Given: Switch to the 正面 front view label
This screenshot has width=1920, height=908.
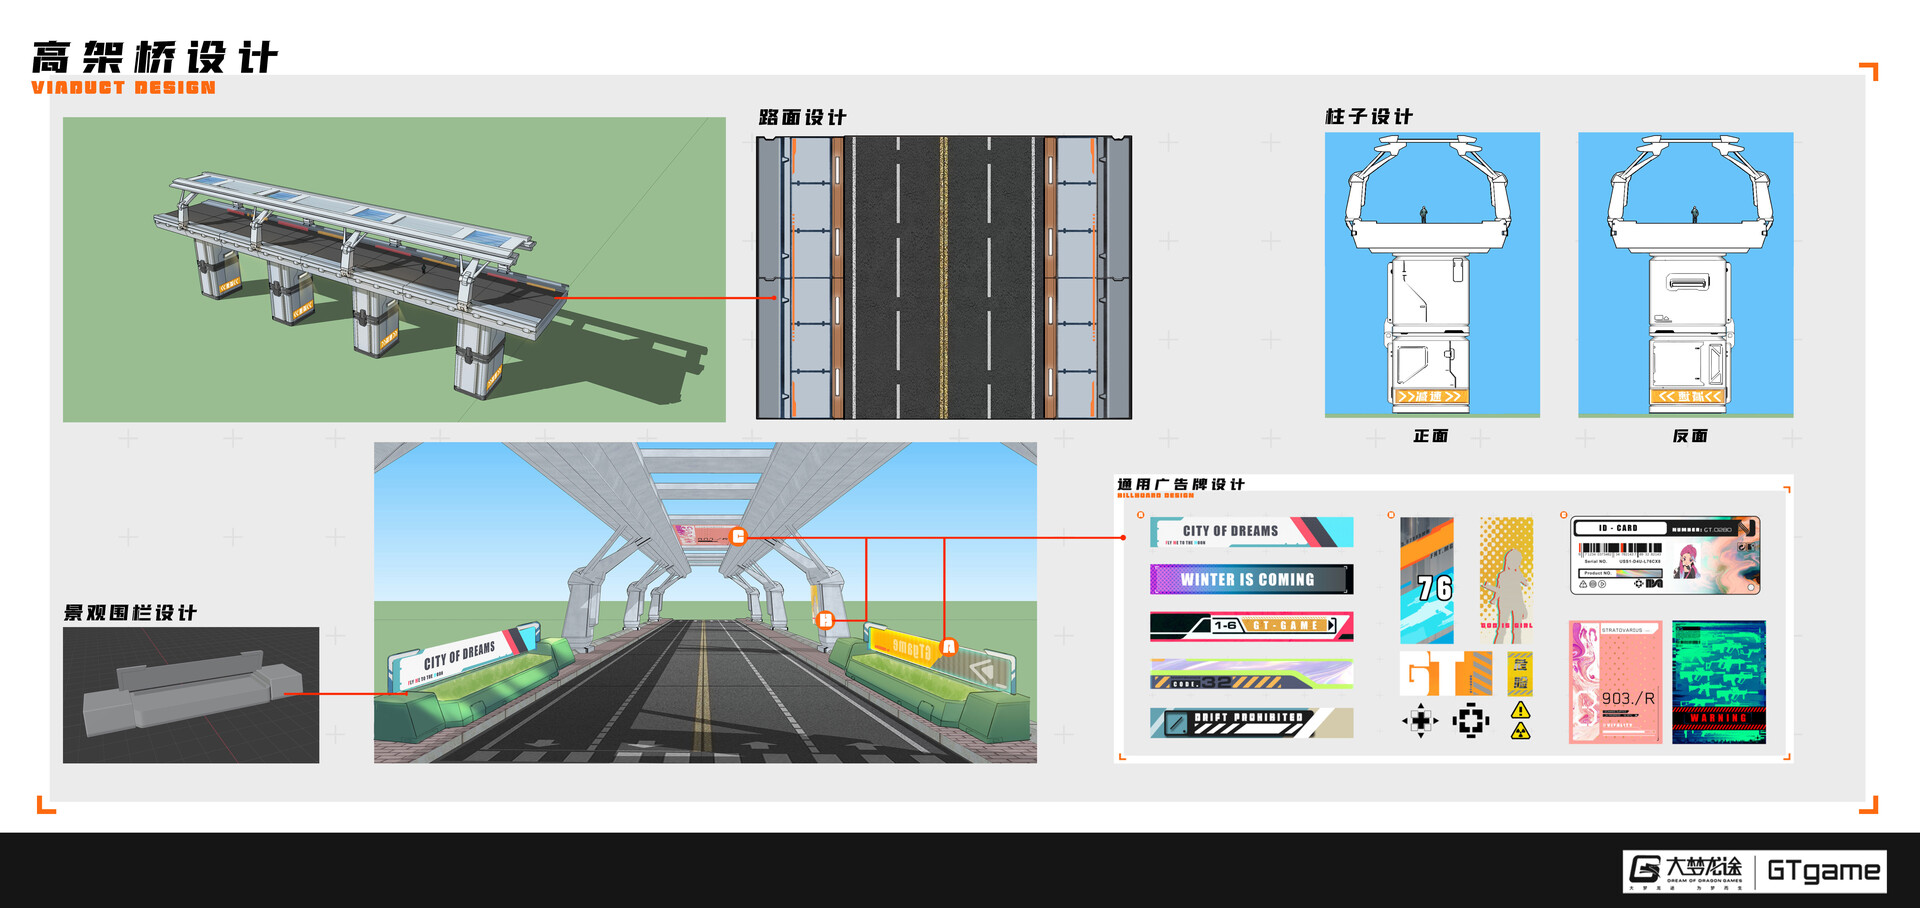Looking at the screenshot, I should 1430,437.
